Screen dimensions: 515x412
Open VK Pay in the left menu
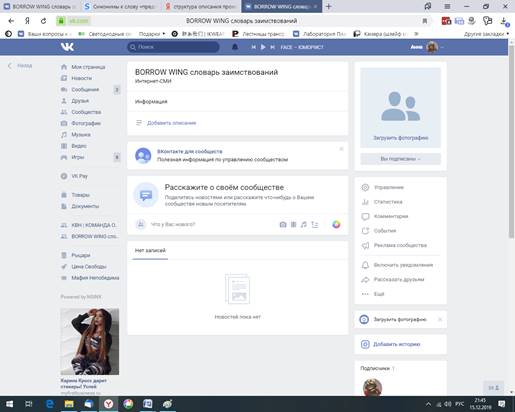click(x=79, y=176)
